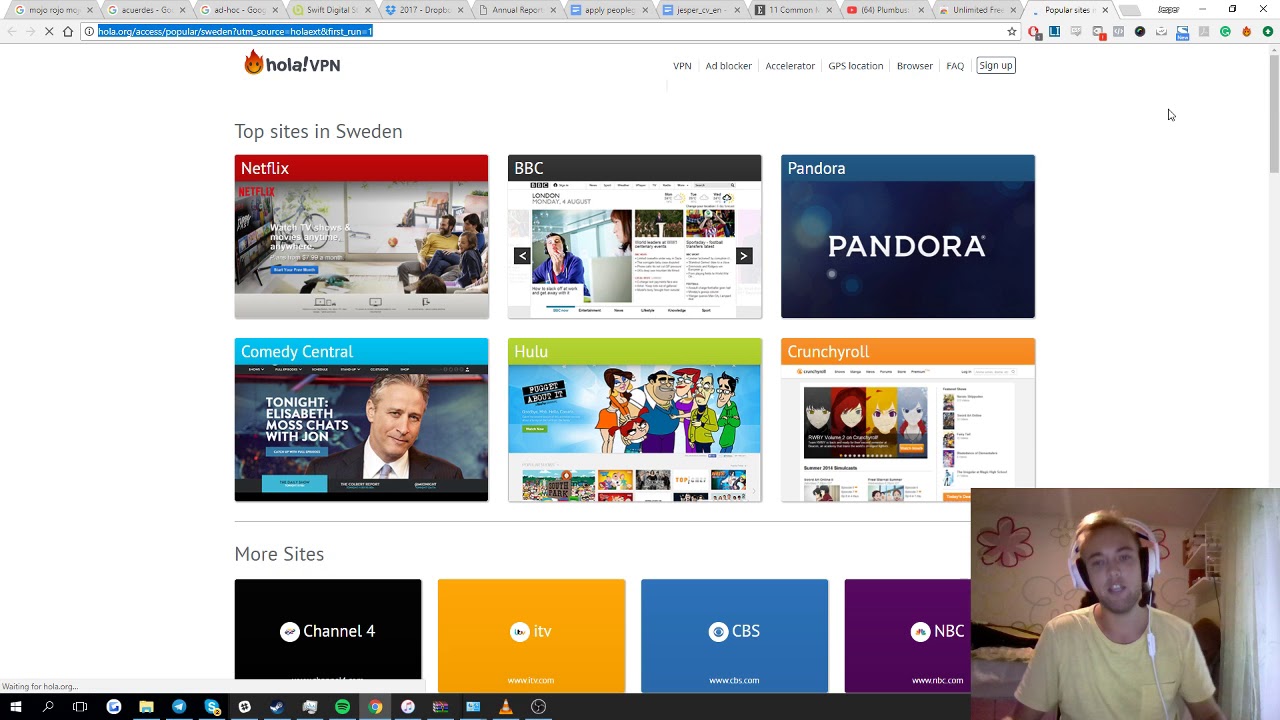This screenshot has width=1280, height=720.
Task: Click the blue extension icon marked New
Action: coord(1182,32)
